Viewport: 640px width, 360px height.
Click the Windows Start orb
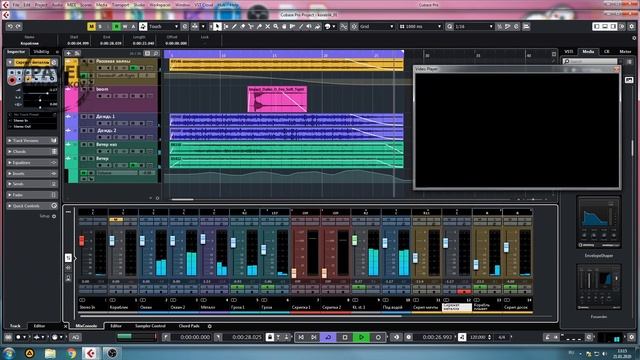tap(9, 353)
